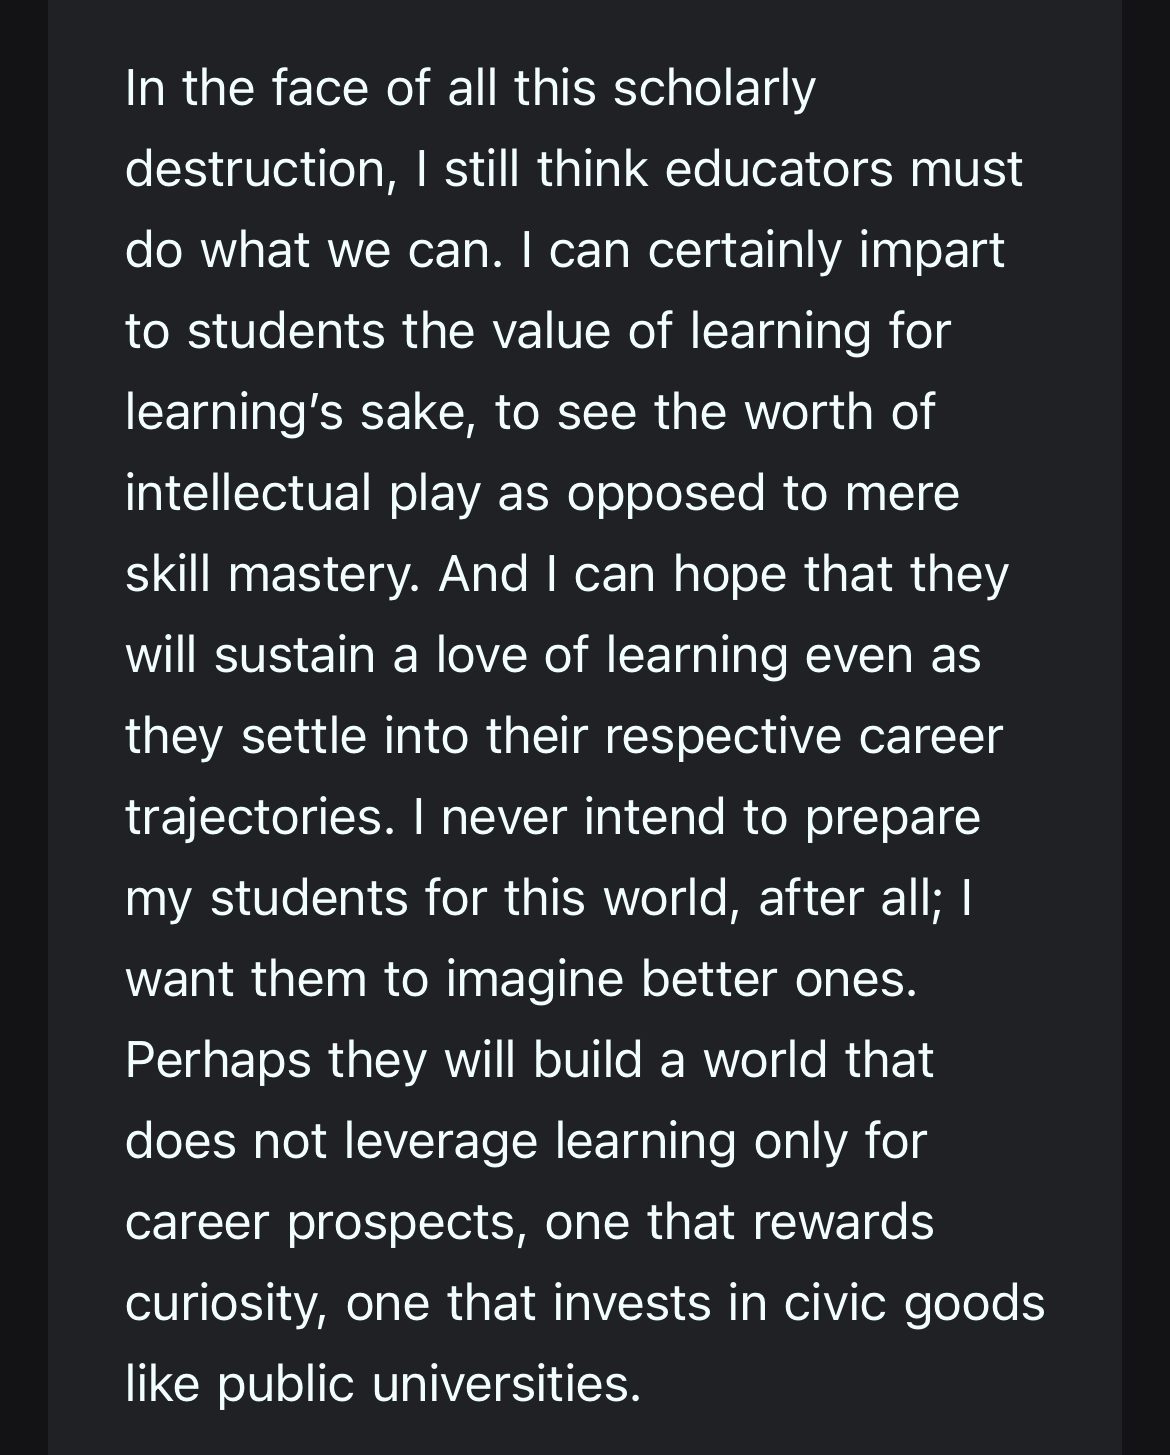Click the word "sustain" in the paragraph
This screenshot has height=1455, width=1170.
click(x=294, y=655)
